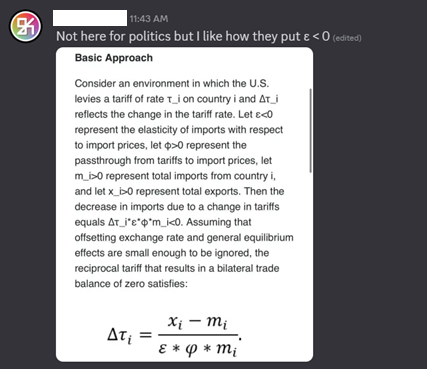This screenshot has width=427, height=369.
Task: Click the "(edited)" label after the message
Action: tap(347, 38)
